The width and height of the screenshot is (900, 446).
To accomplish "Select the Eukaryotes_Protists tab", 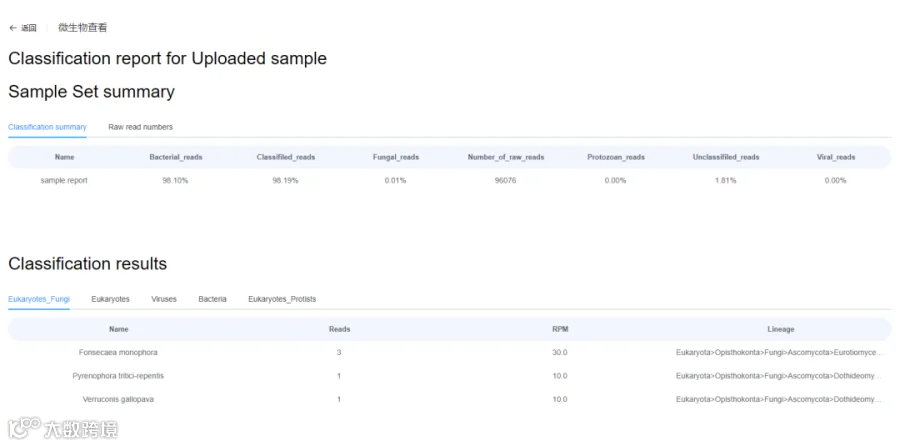I will (283, 299).
